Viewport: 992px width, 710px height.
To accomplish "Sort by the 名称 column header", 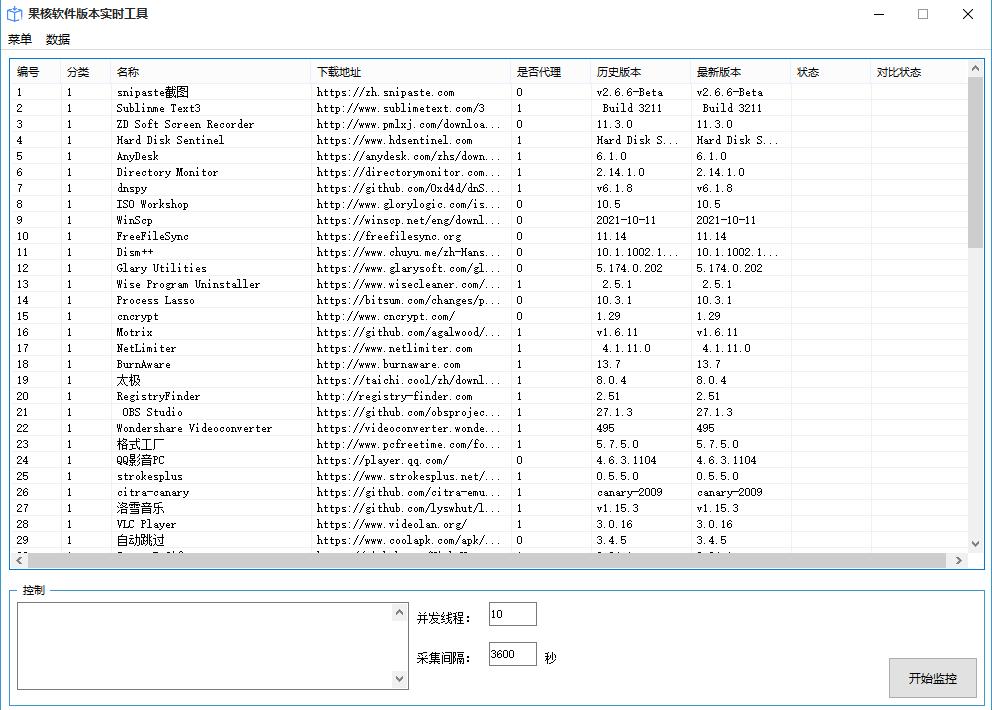I will [128, 72].
